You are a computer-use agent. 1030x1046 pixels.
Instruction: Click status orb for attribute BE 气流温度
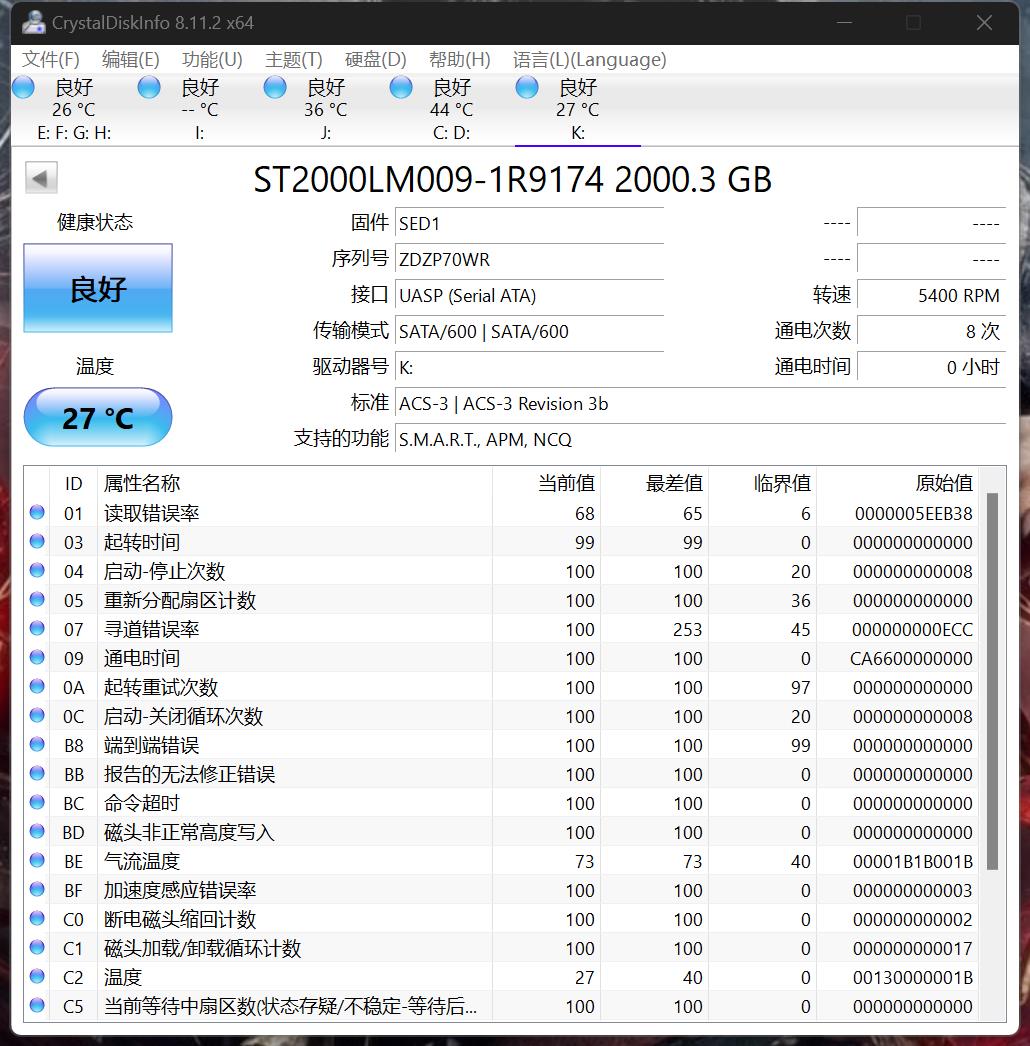37,860
